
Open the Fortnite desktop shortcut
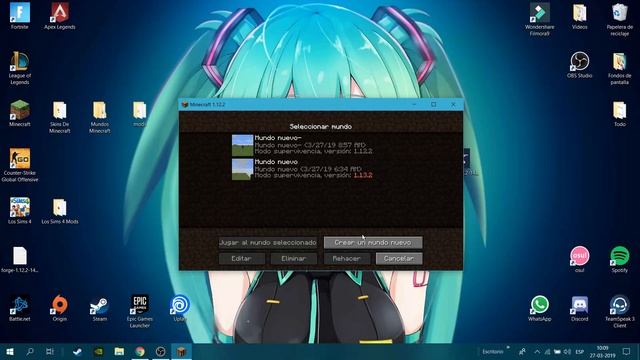click(20, 16)
